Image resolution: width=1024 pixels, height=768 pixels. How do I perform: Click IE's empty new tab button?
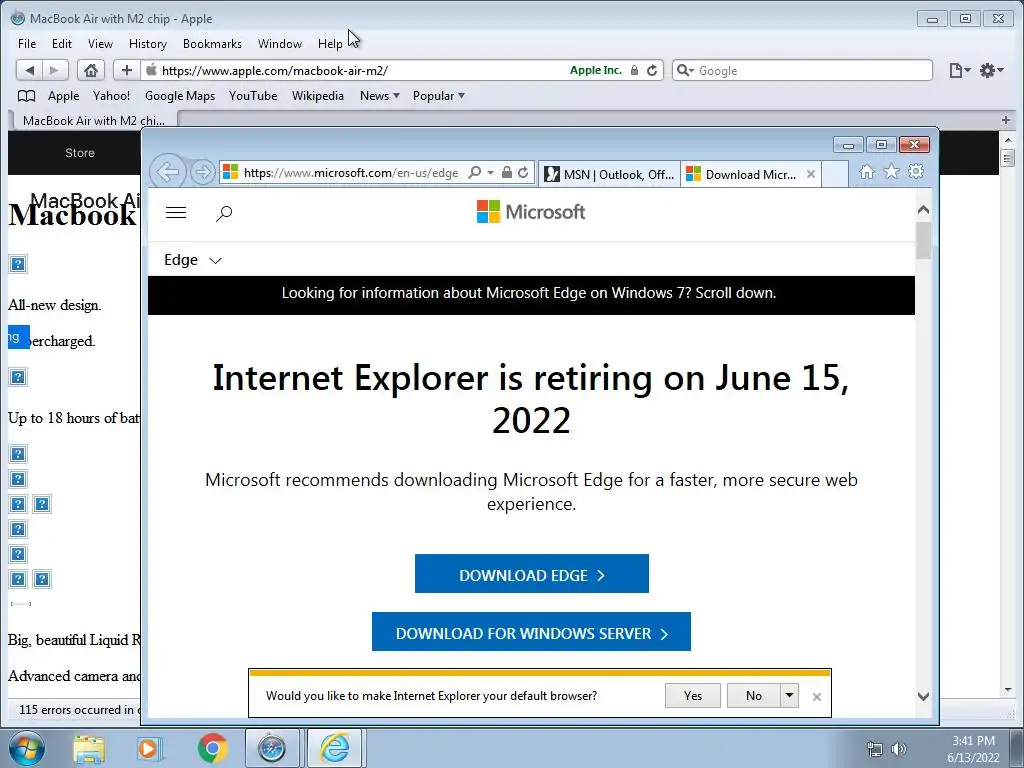(x=835, y=174)
